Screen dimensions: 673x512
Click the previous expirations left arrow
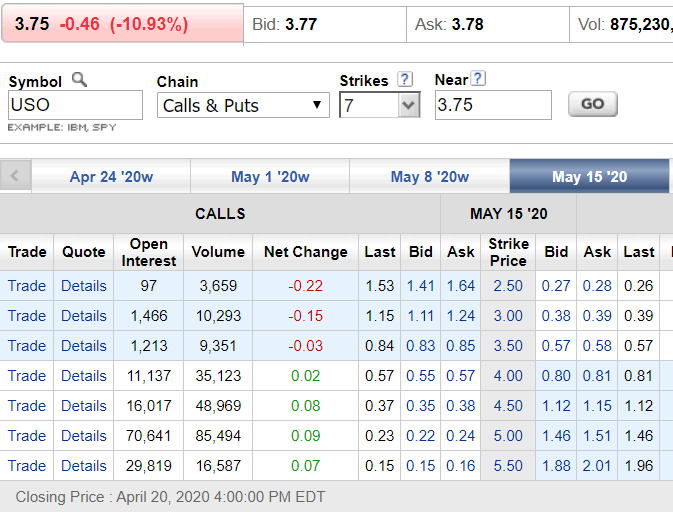coord(15,177)
